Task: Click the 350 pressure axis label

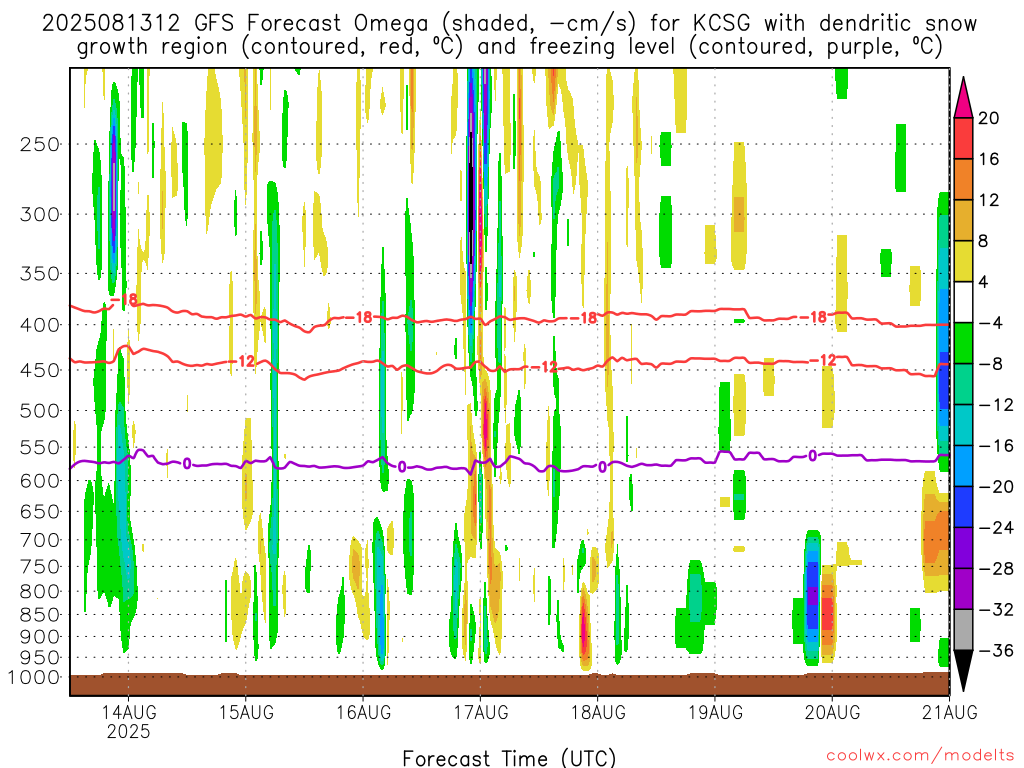Action: click(x=40, y=274)
